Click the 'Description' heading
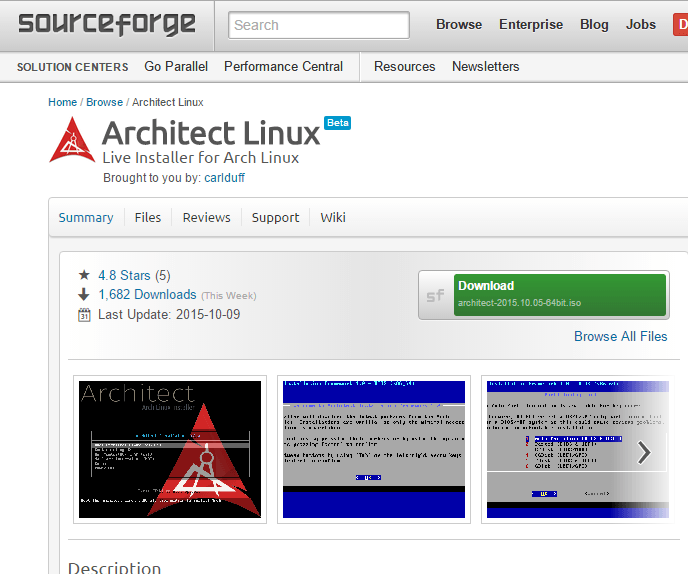This screenshot has height=574, width=688. coord(115,567)
